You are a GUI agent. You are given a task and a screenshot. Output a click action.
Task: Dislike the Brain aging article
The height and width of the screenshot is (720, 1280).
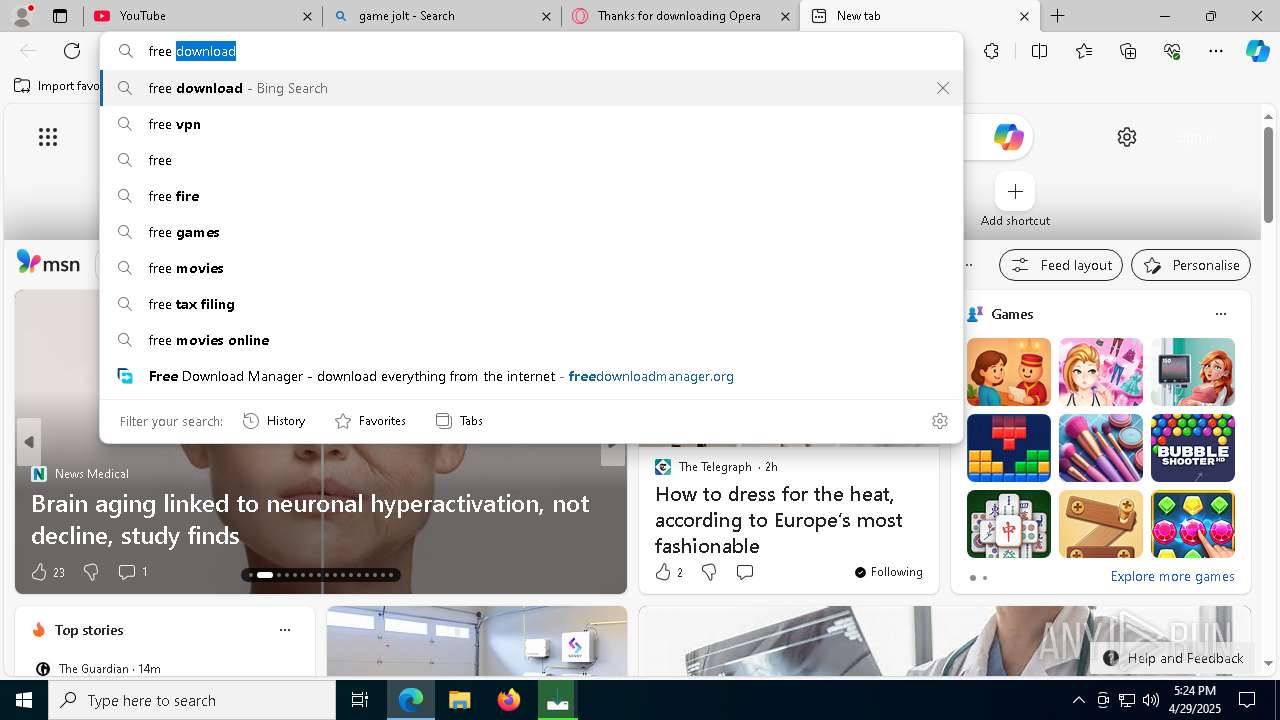pos(91,572)
